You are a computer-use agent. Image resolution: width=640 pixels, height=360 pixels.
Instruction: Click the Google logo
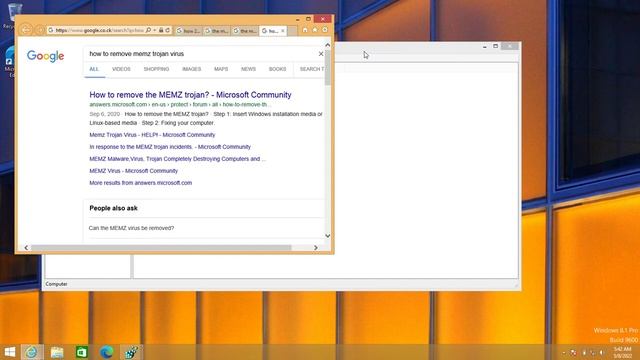pos(45,56)
